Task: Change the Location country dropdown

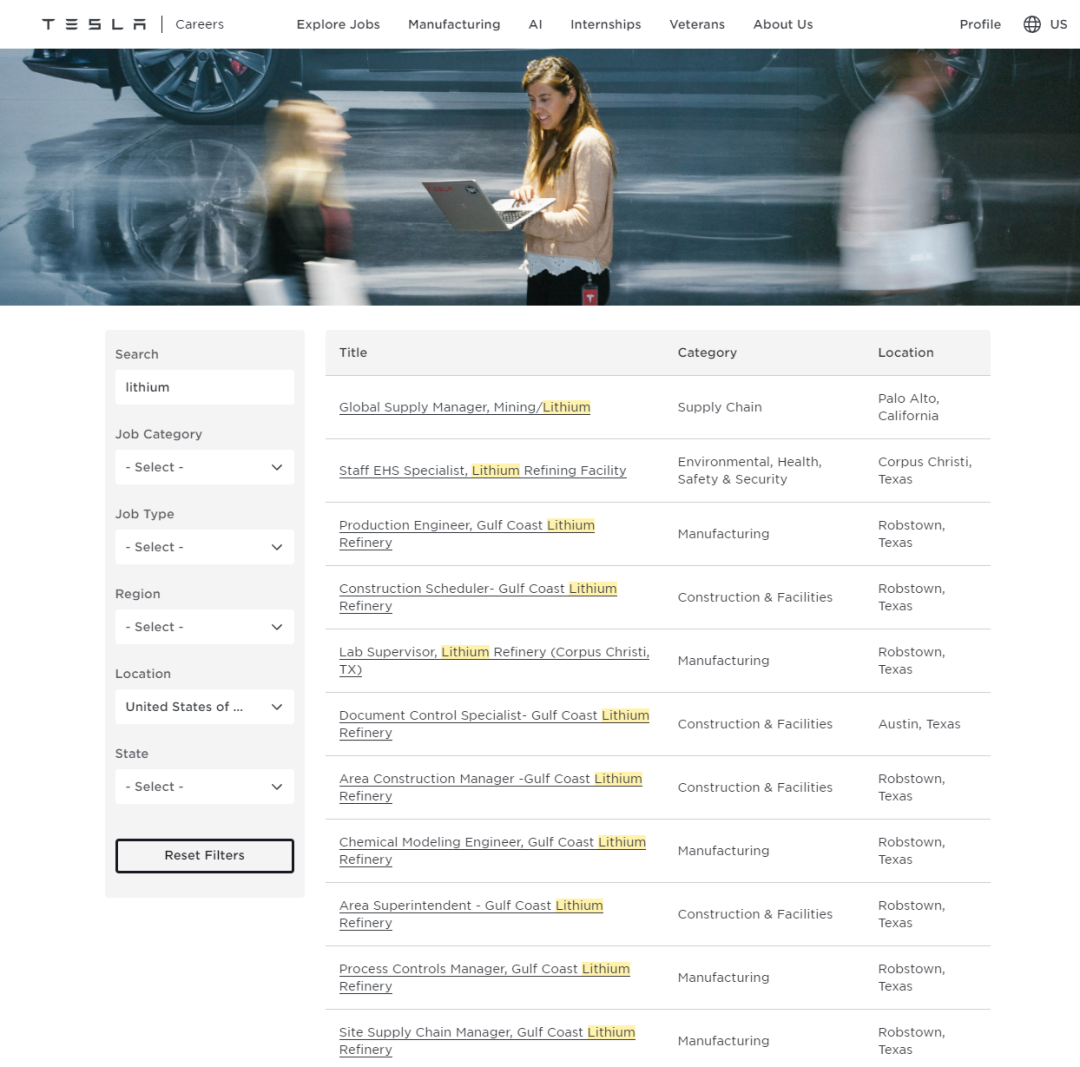Action: 204,707
